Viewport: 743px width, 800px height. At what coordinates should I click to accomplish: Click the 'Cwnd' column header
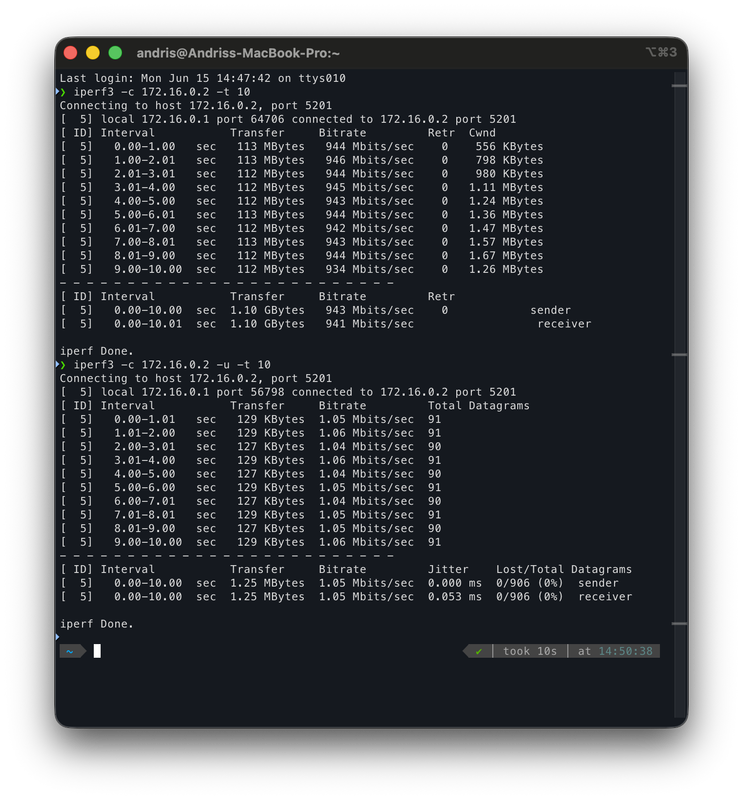(x=482, y=133)
